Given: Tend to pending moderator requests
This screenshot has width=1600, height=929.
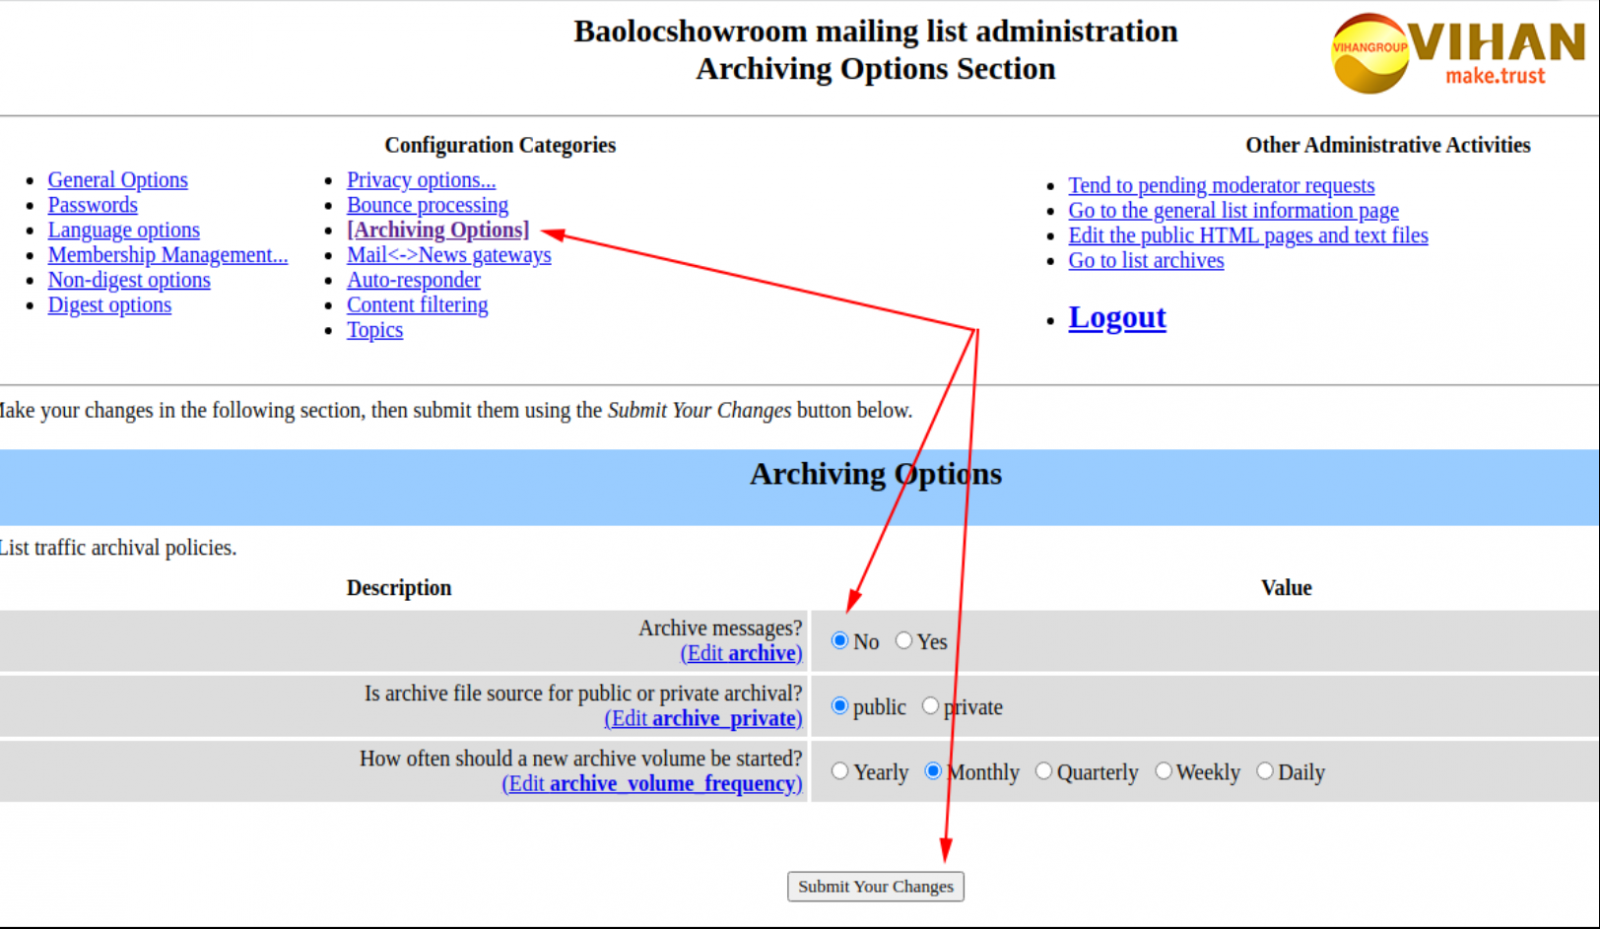Looking at the screenshot, I should (1220, 186).
